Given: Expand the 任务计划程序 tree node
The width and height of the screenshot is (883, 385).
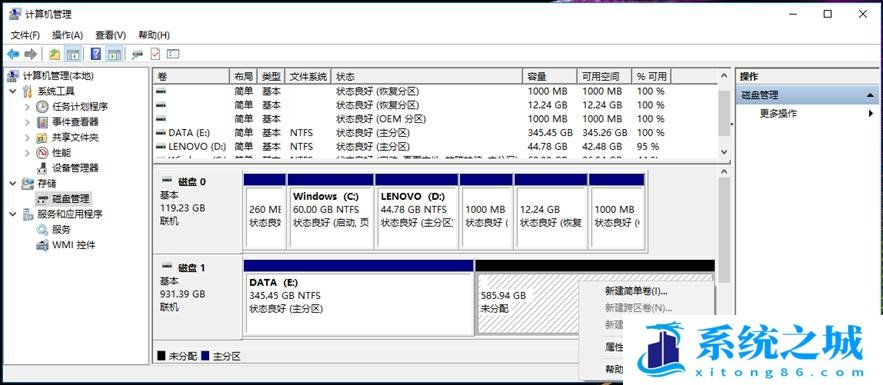Looking at the screenshot, I should [28, 106].
